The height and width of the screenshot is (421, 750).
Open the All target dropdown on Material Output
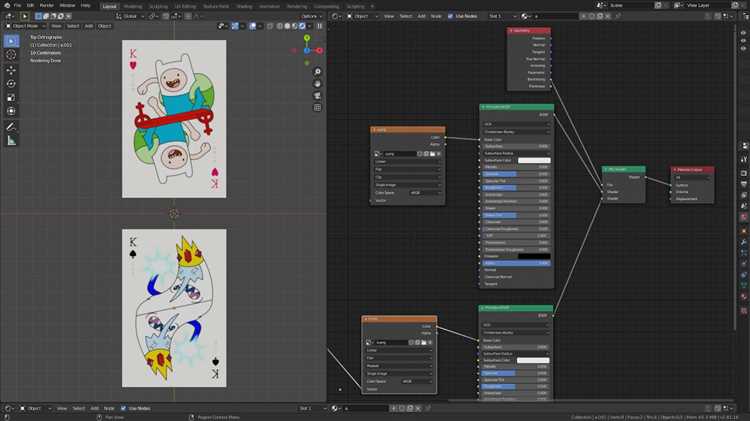(693, 177)
